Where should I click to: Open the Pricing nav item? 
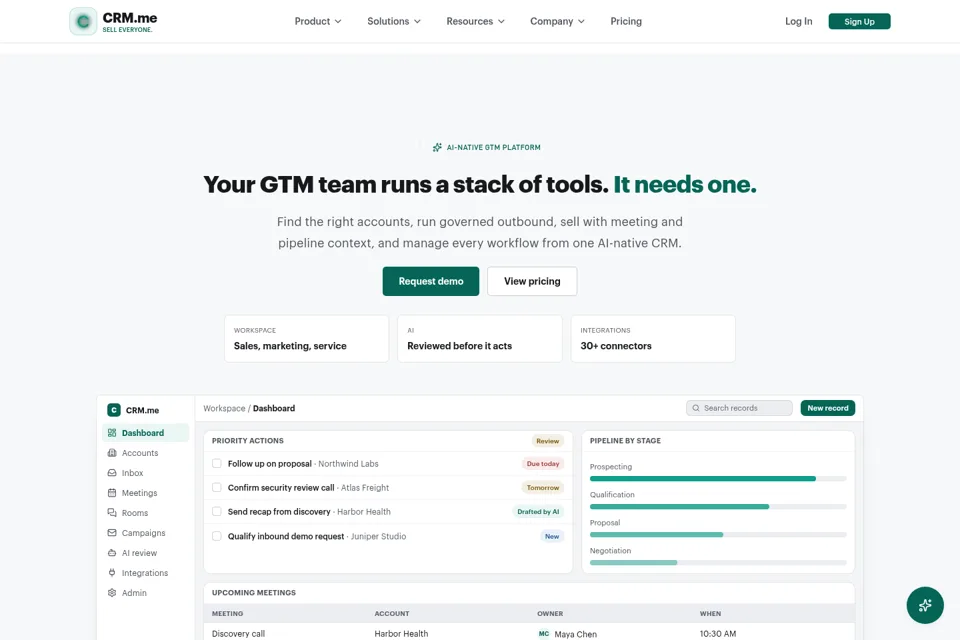(x=626, y=21)
